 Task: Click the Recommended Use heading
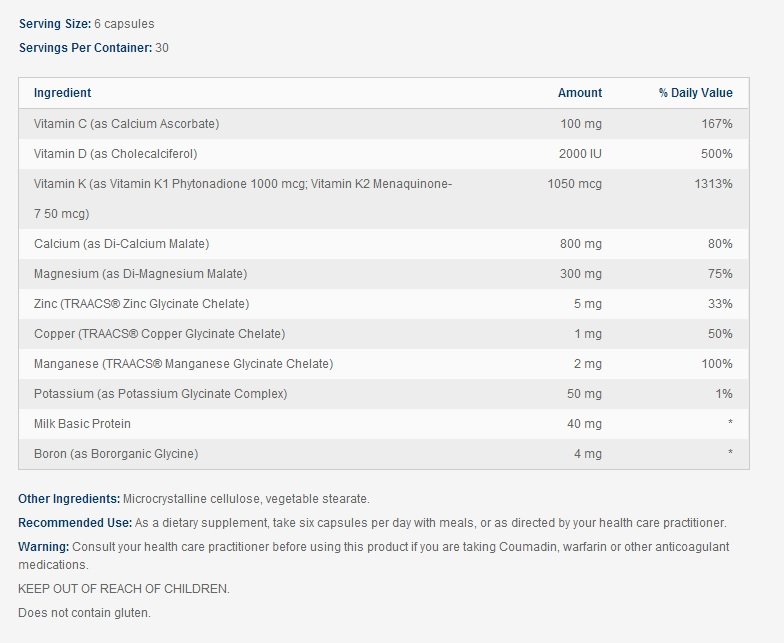[75, 523]
